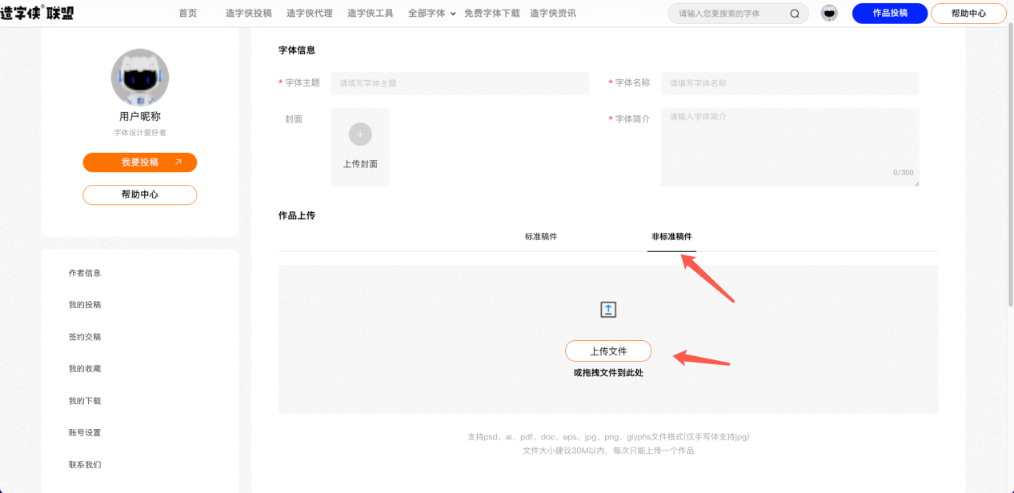Focus the 字体名称 input field
The width and height of the screenshot is (1014, 493).
(x=790, y=84)
